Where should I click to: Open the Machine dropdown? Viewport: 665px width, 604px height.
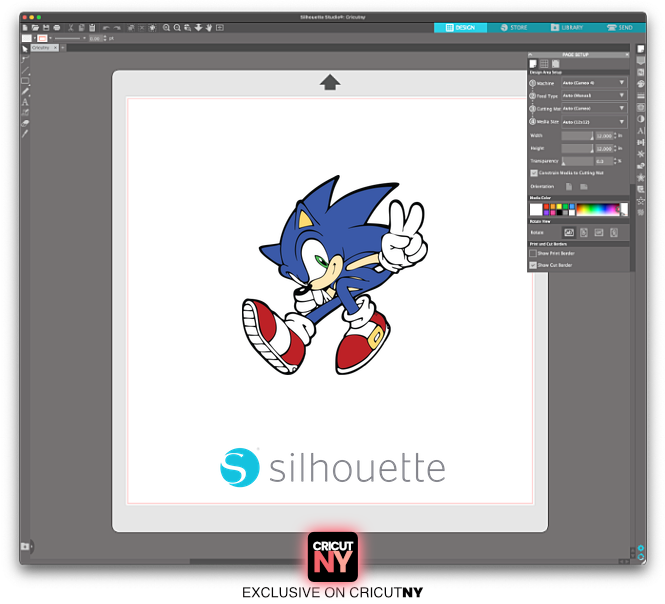pos(594,83)
